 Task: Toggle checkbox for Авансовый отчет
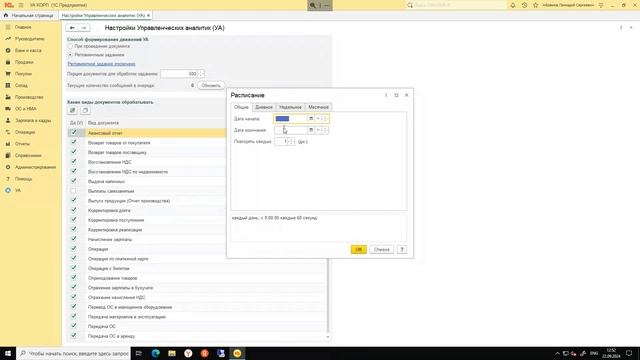(x=73, y=133)
